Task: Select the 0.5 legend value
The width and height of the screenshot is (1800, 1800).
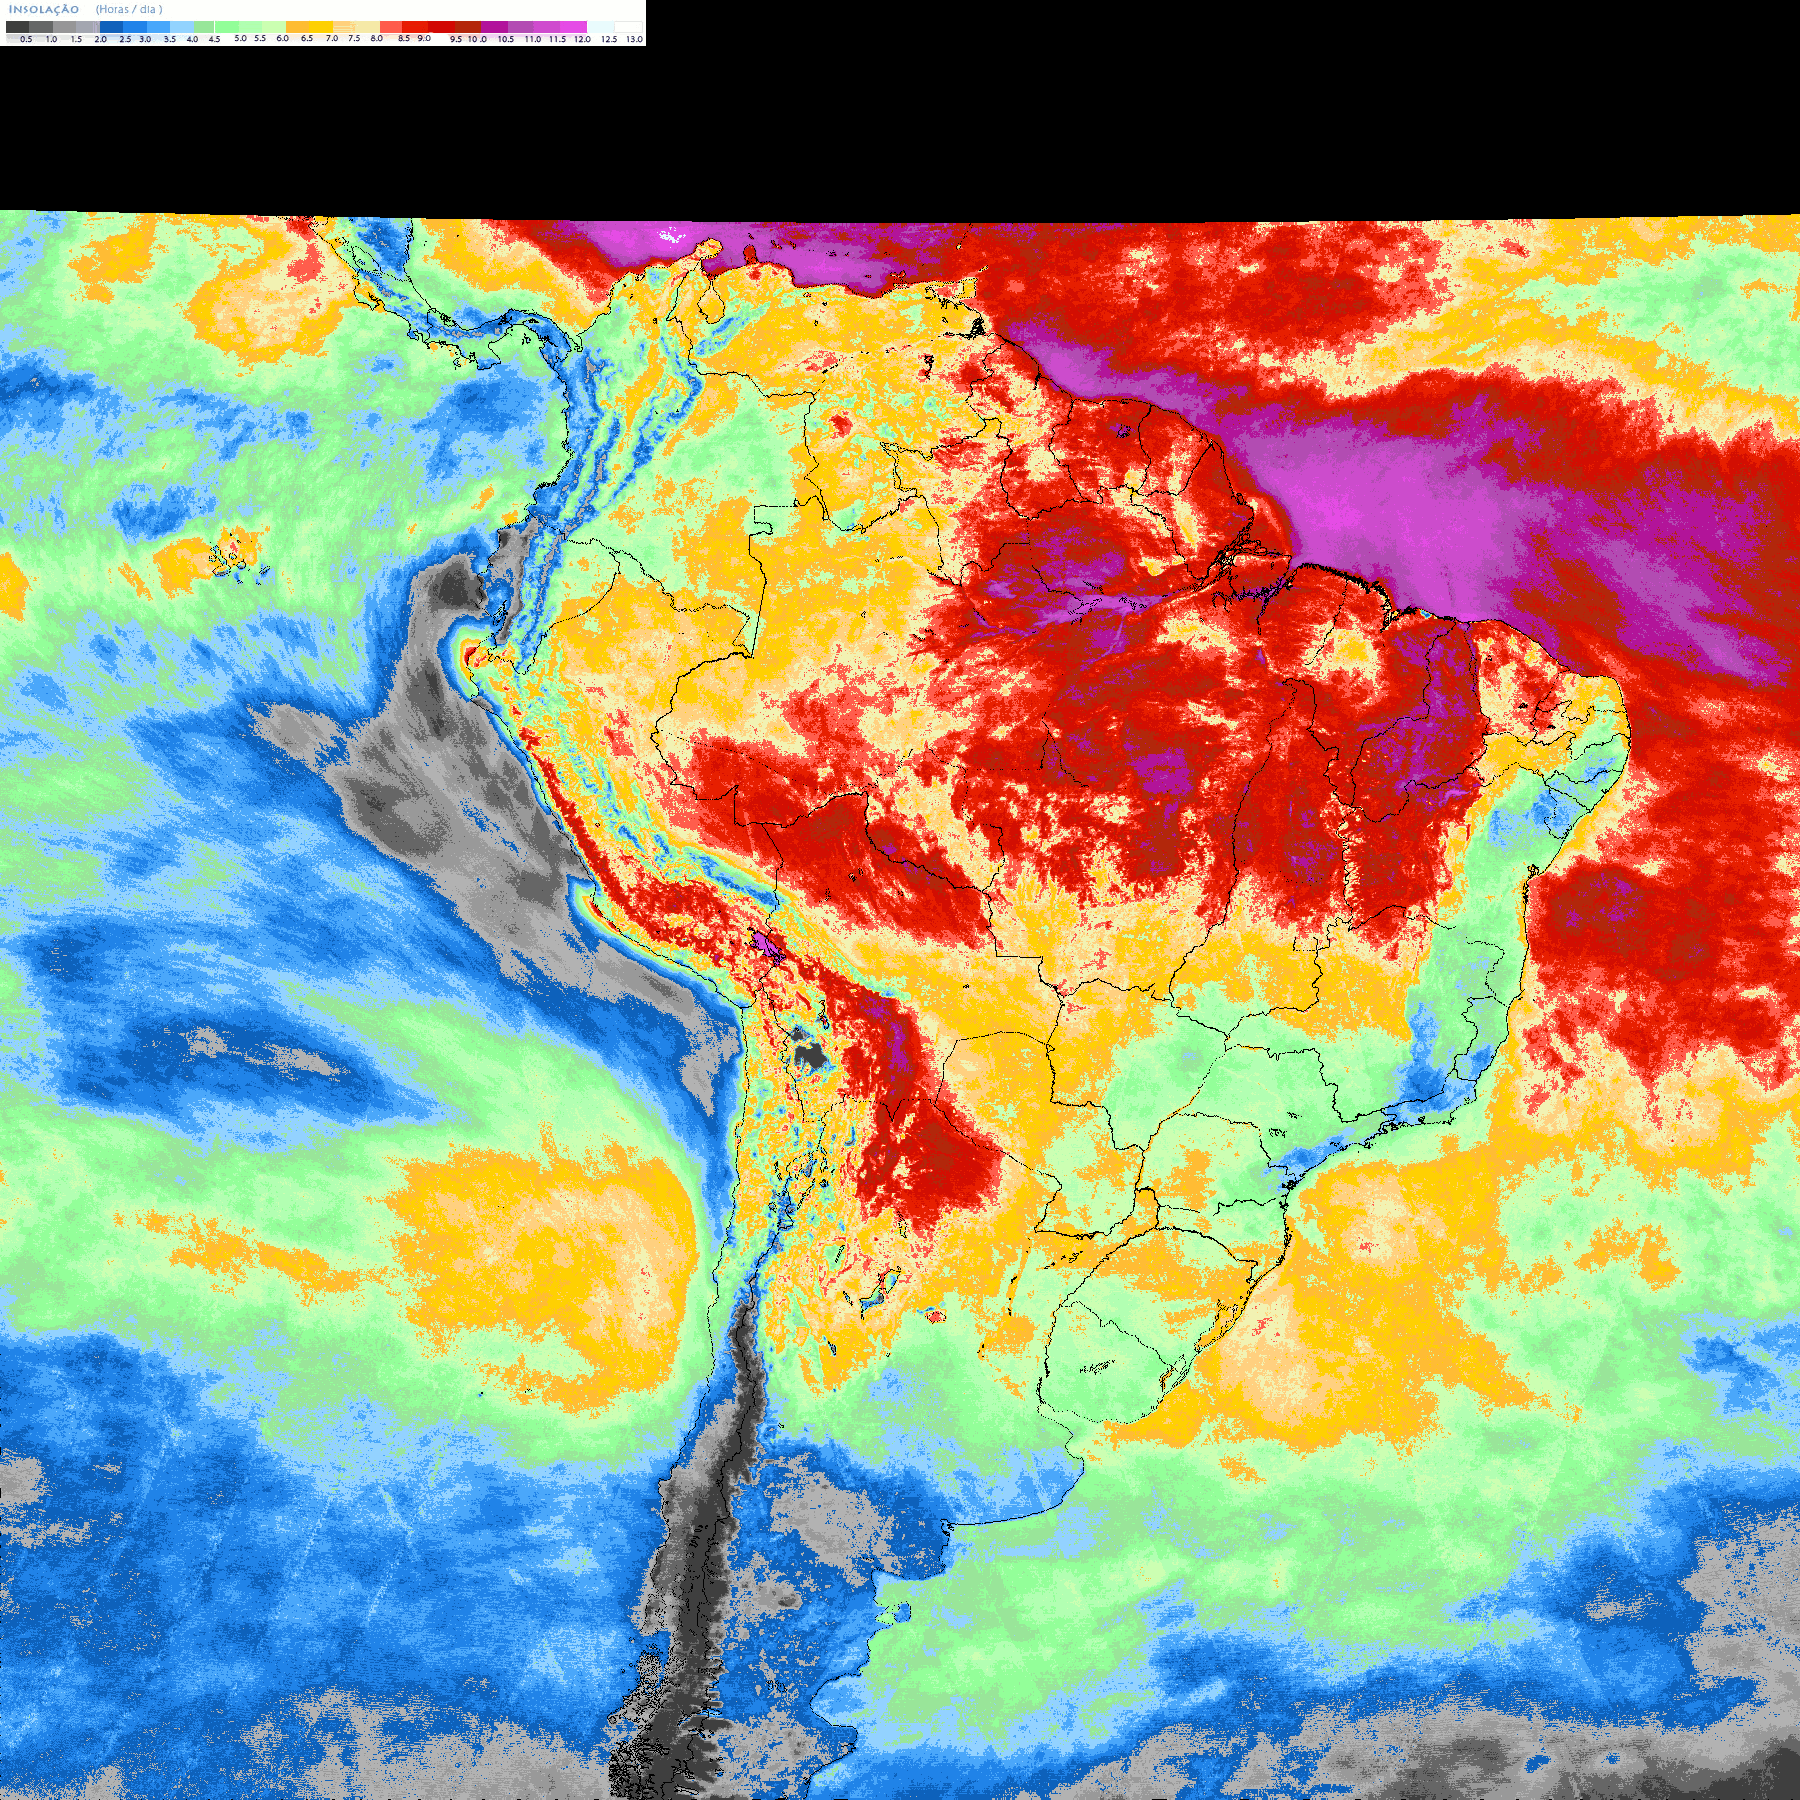Action: click(x=26, y=39)
